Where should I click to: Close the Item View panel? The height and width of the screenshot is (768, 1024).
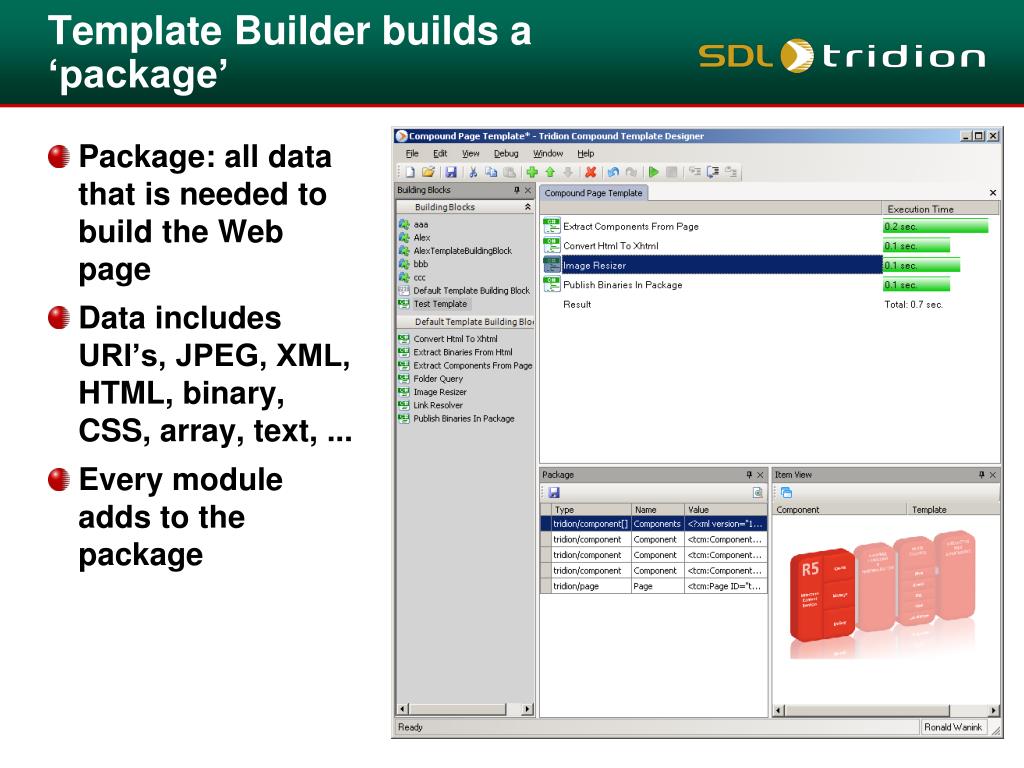(993, 475)
